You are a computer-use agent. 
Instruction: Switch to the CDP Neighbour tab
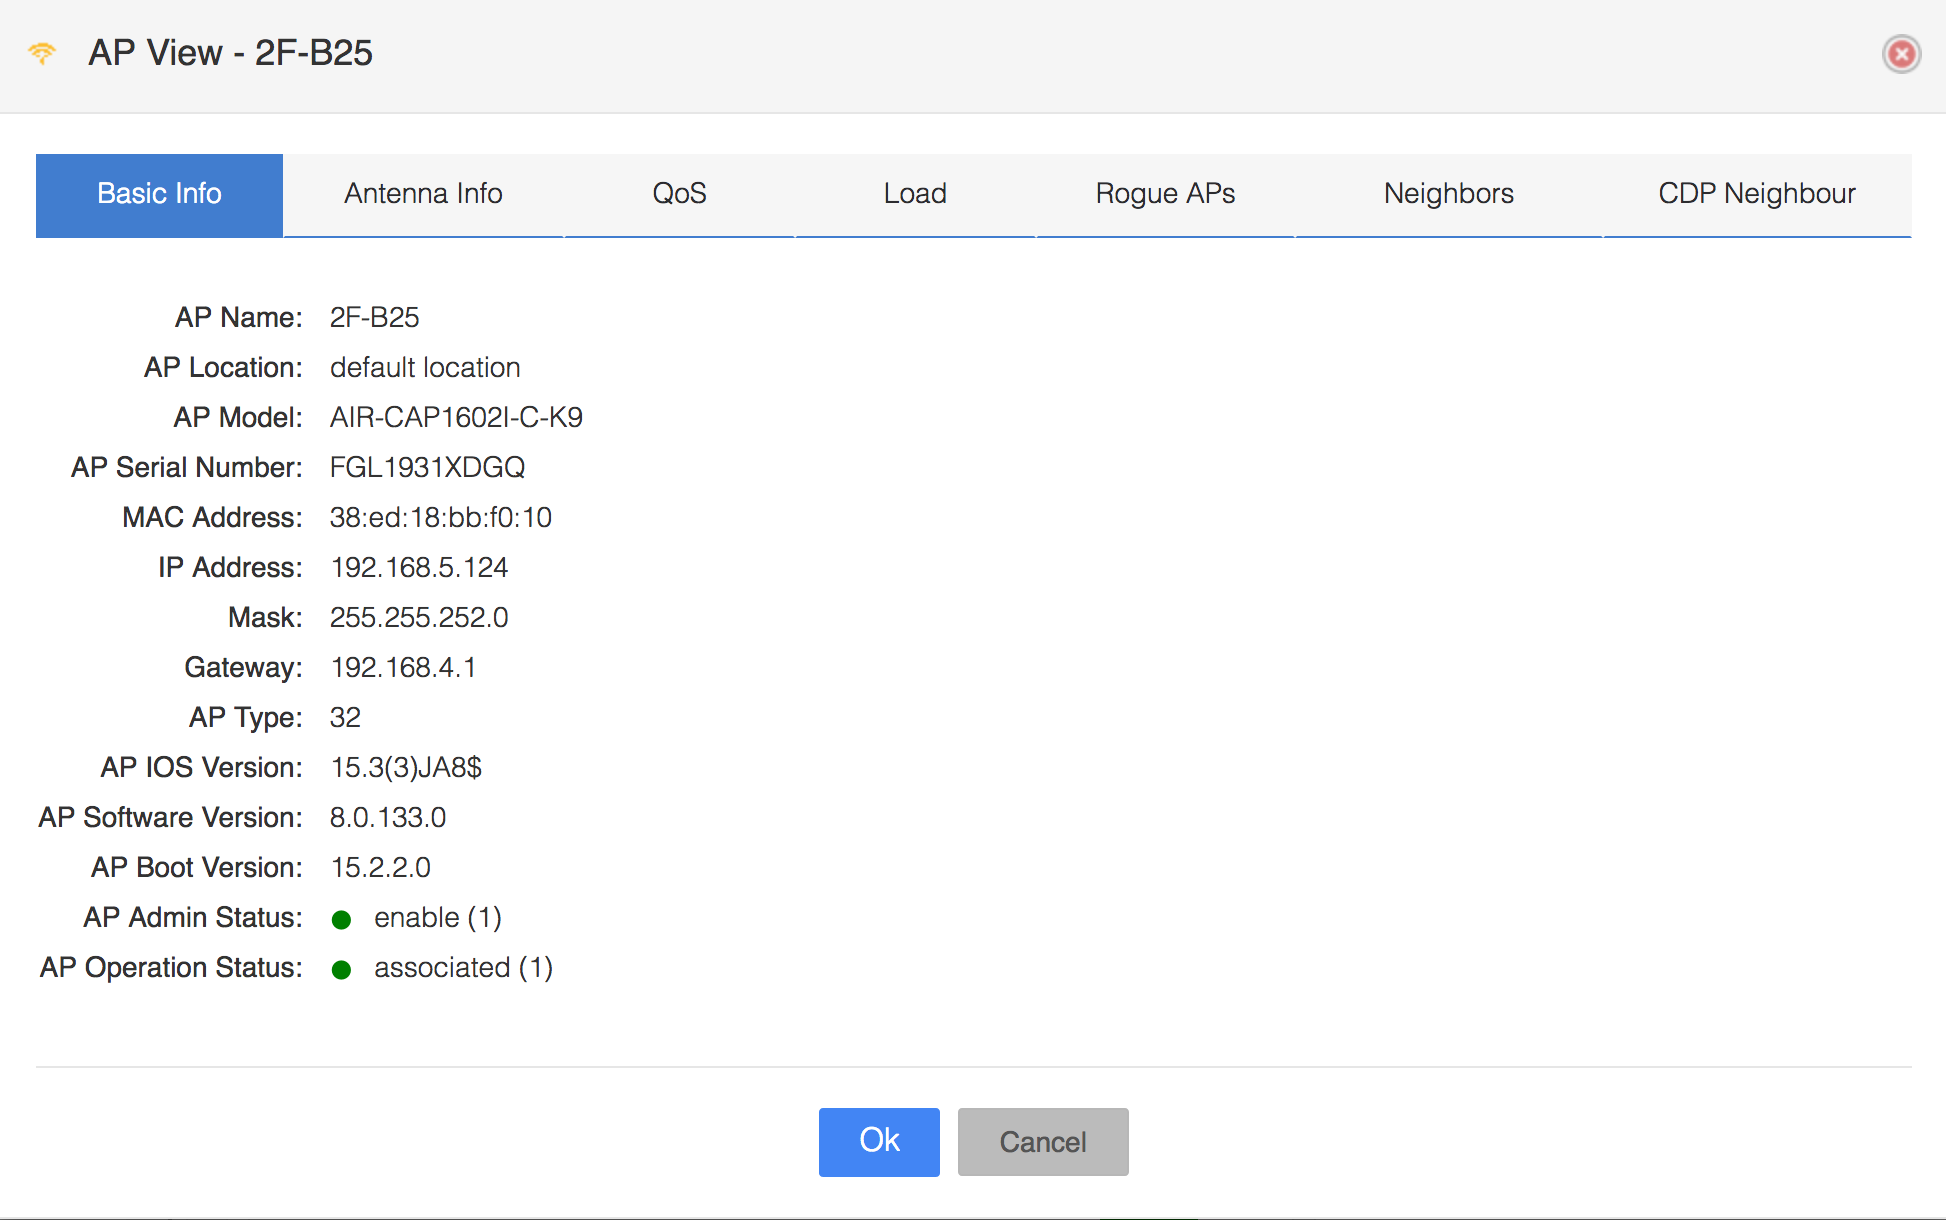pyautogui.click(x=1757, y=194)
